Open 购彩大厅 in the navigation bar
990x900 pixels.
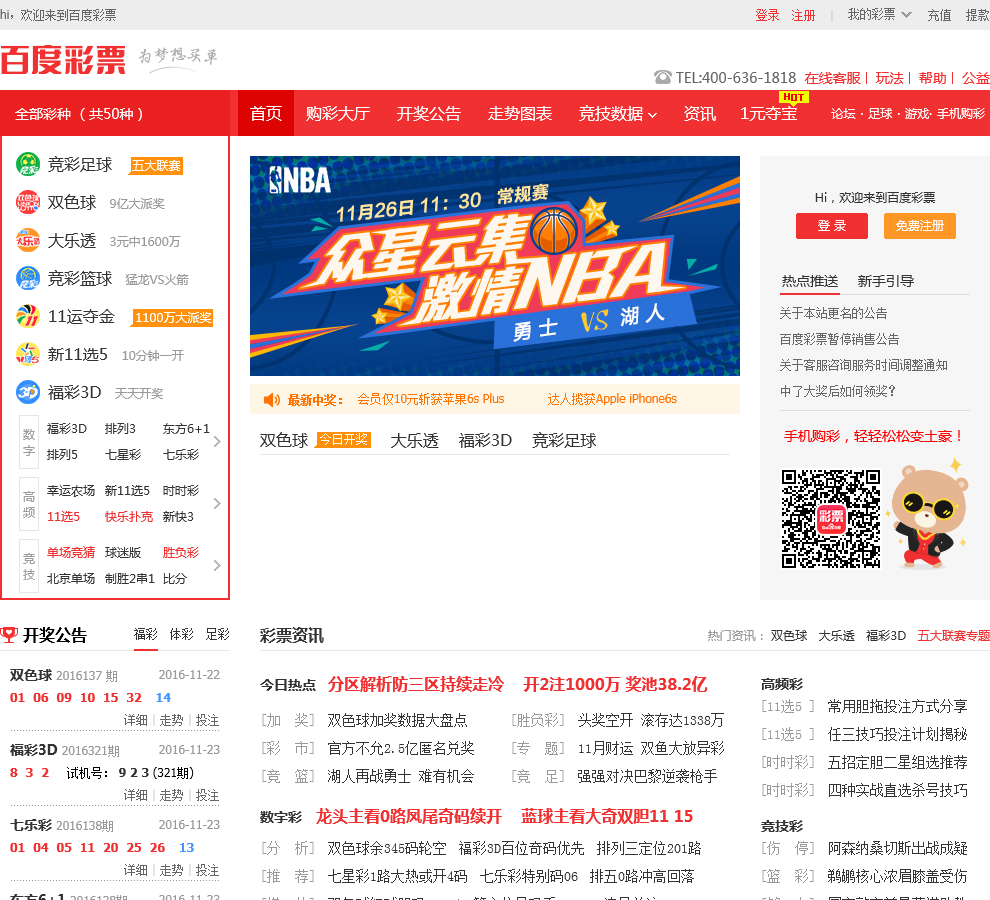(x=338, y=114)
